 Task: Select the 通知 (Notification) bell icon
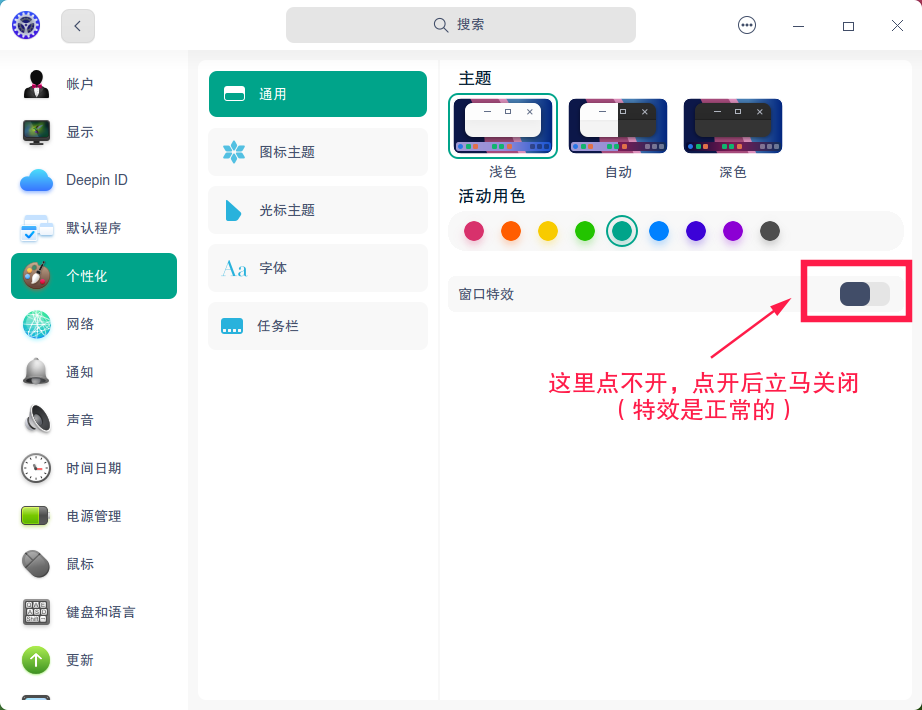click(37, 372)
